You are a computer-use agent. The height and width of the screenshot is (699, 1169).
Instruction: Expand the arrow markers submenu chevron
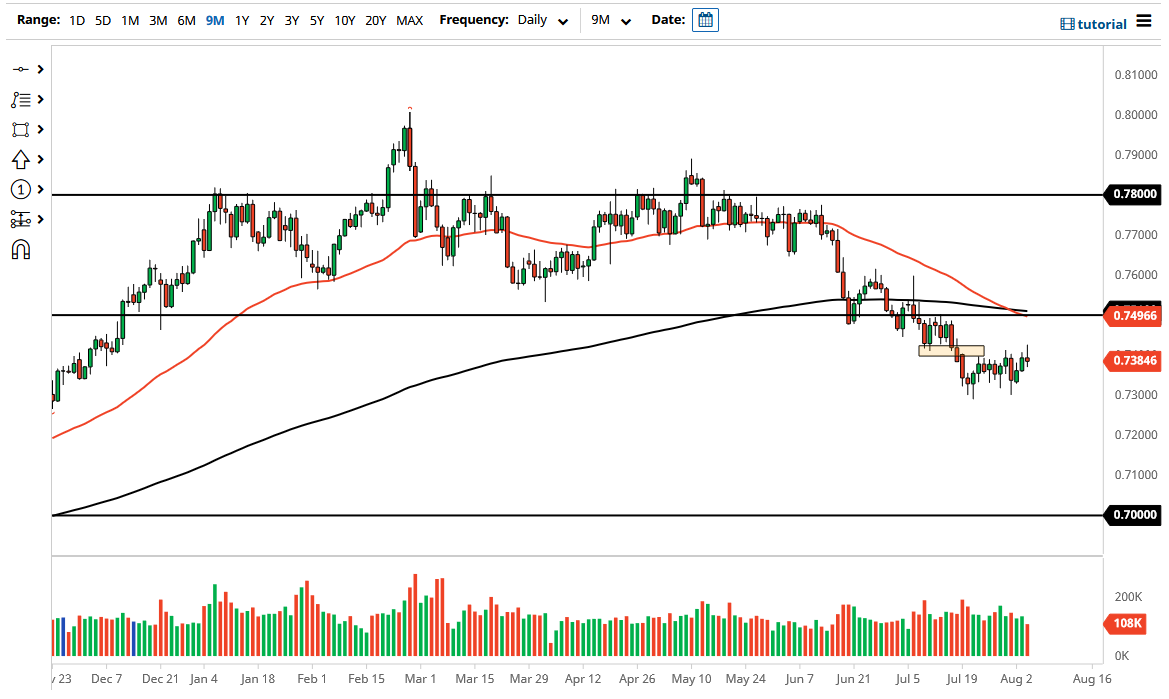click(40, 159)
